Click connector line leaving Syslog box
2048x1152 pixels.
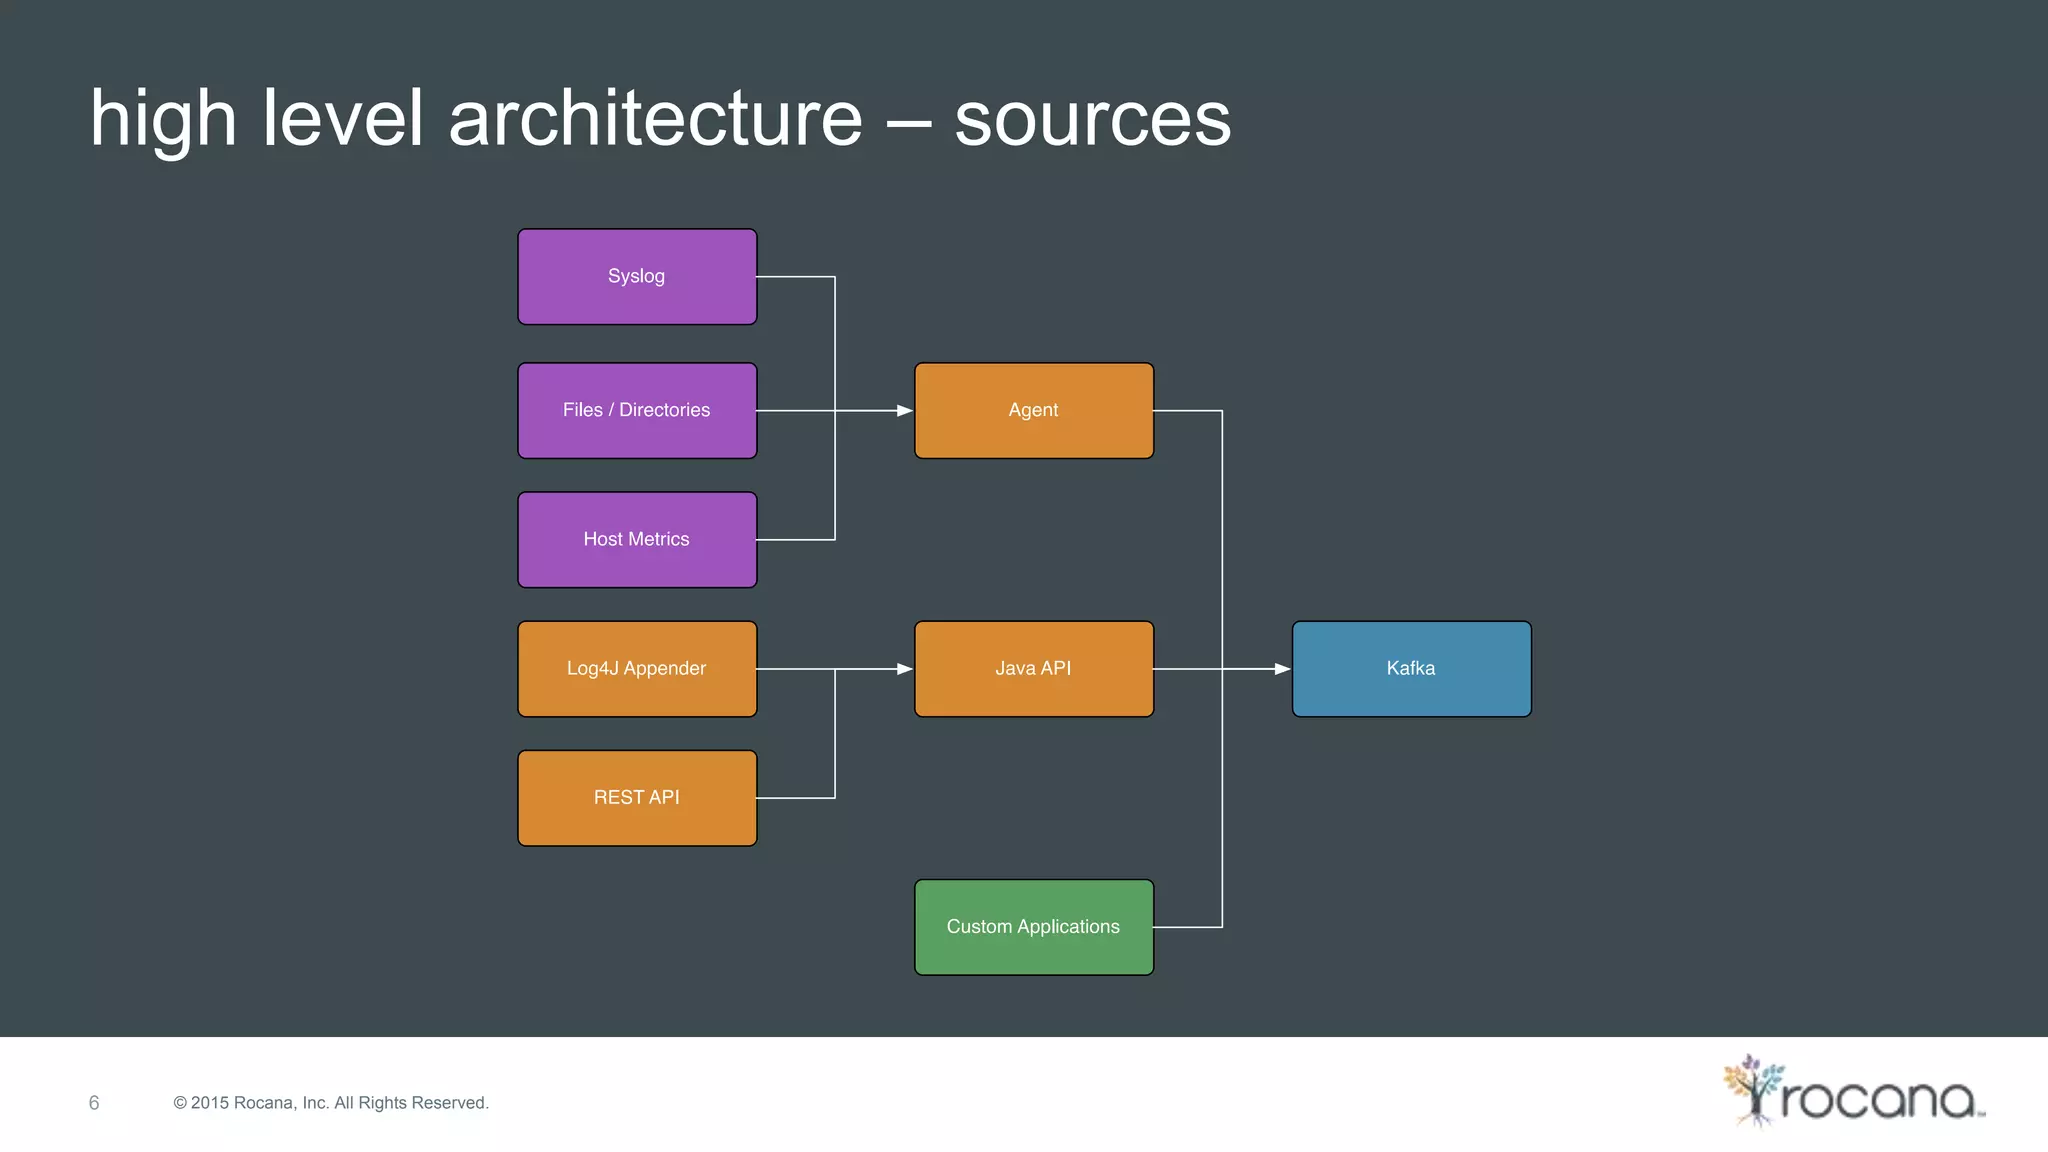pyautogui.click(x=795, y=277)
